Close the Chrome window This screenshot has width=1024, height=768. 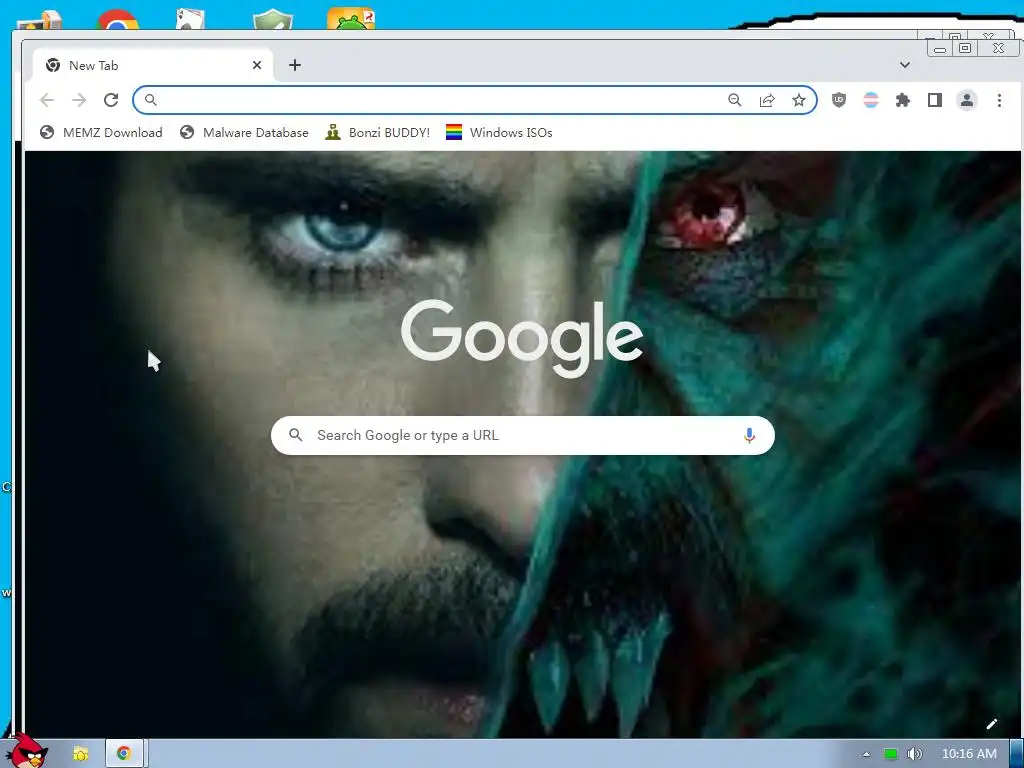pyautogui.click(x=999, y=48)
